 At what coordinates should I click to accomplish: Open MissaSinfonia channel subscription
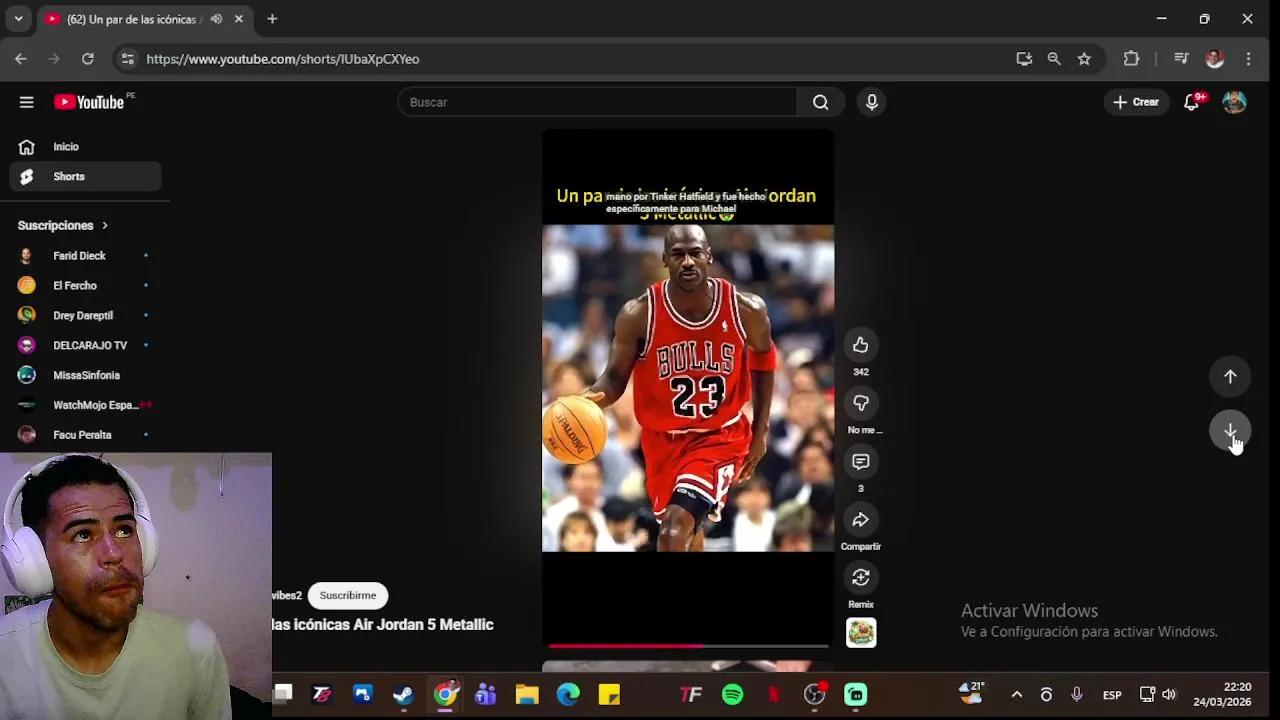86,376
